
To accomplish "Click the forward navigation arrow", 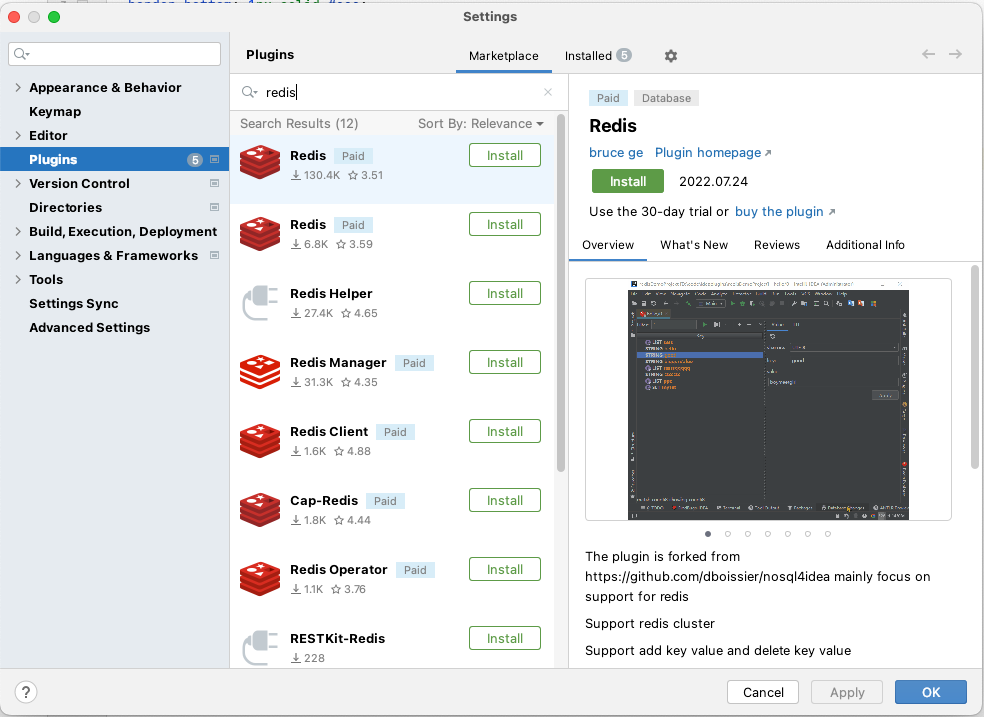I will pyautogui.click(x=955, y=55).
